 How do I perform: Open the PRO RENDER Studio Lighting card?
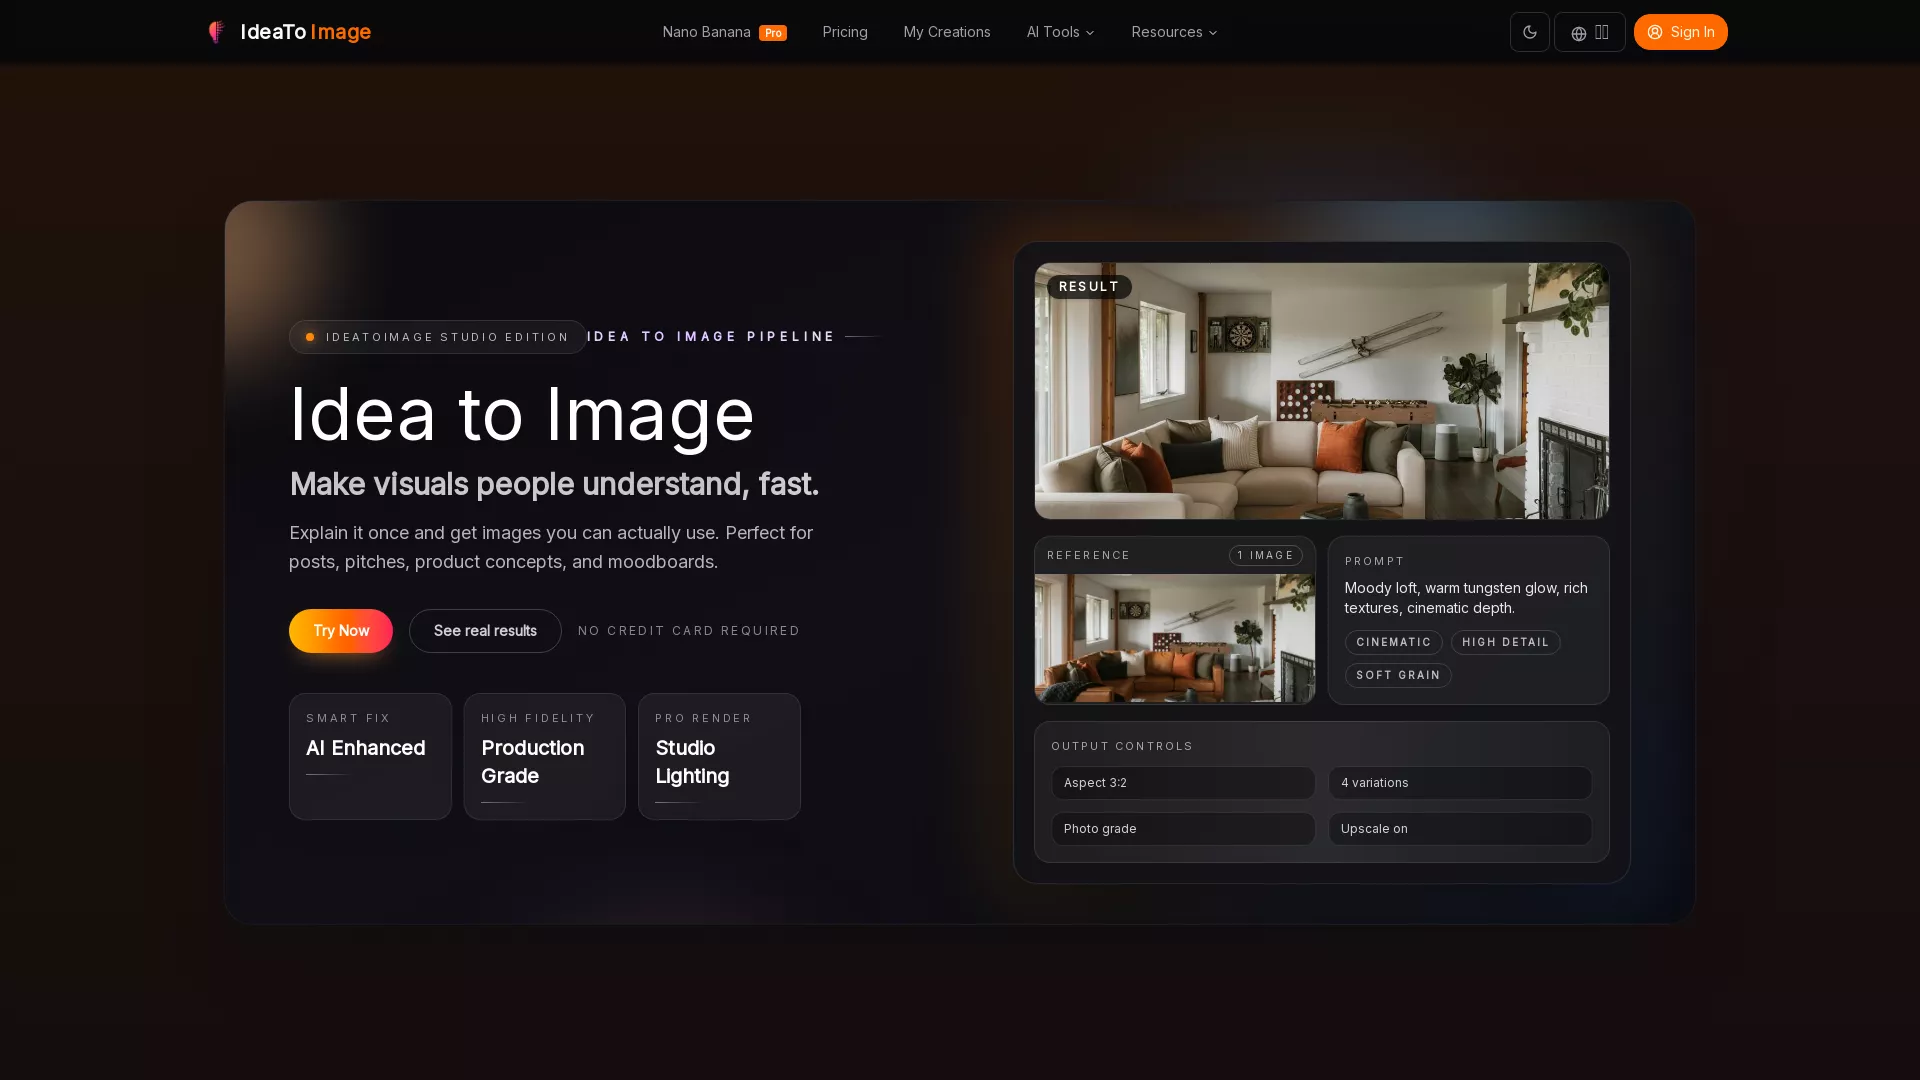(719, 756)
